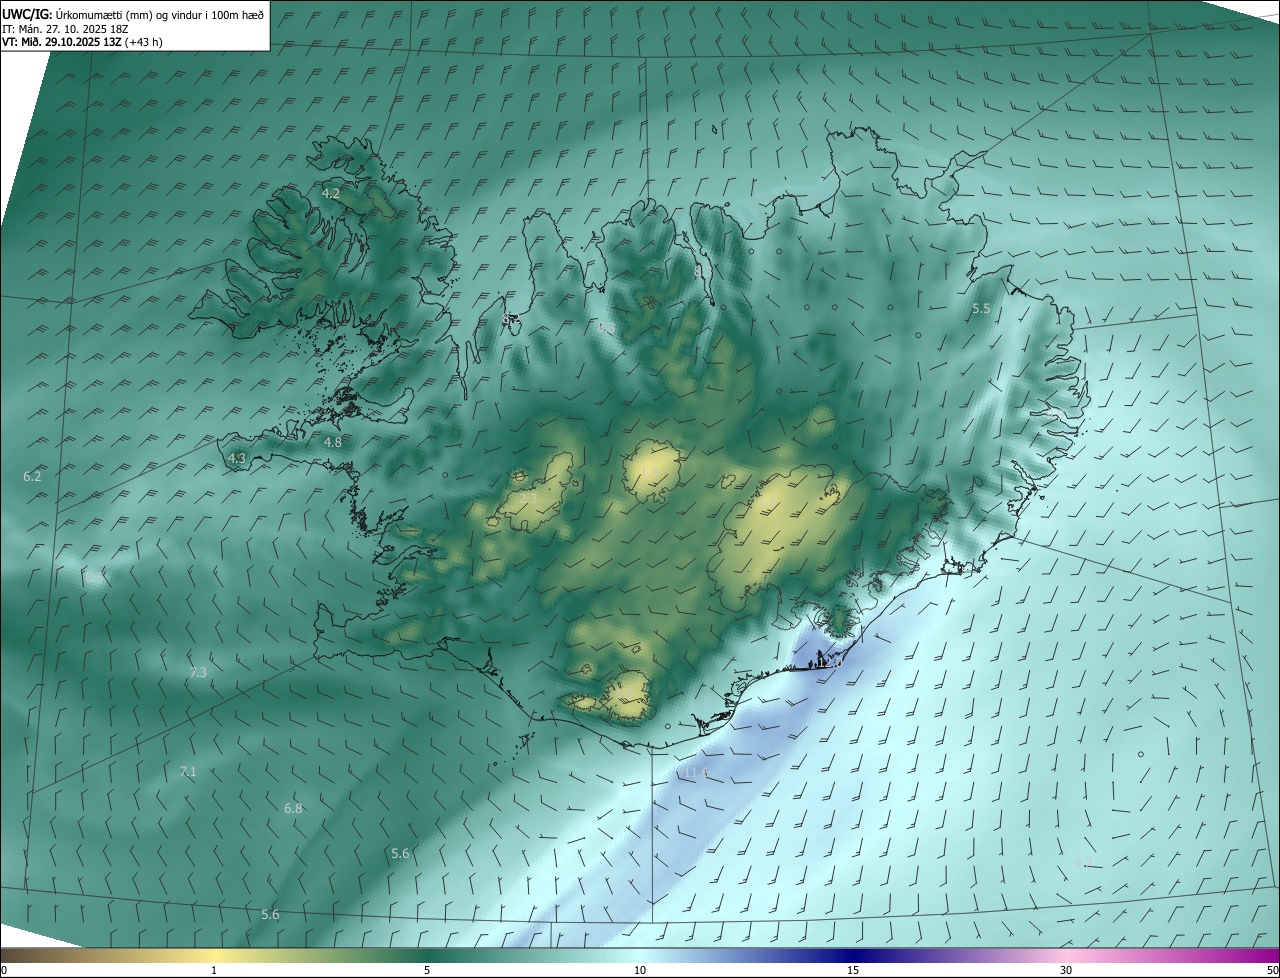Image resolution: width=1280 pixels, height=978 pixels.
Task: Click the 4.2 value over the Westfjords
Action: click(331, 193)
